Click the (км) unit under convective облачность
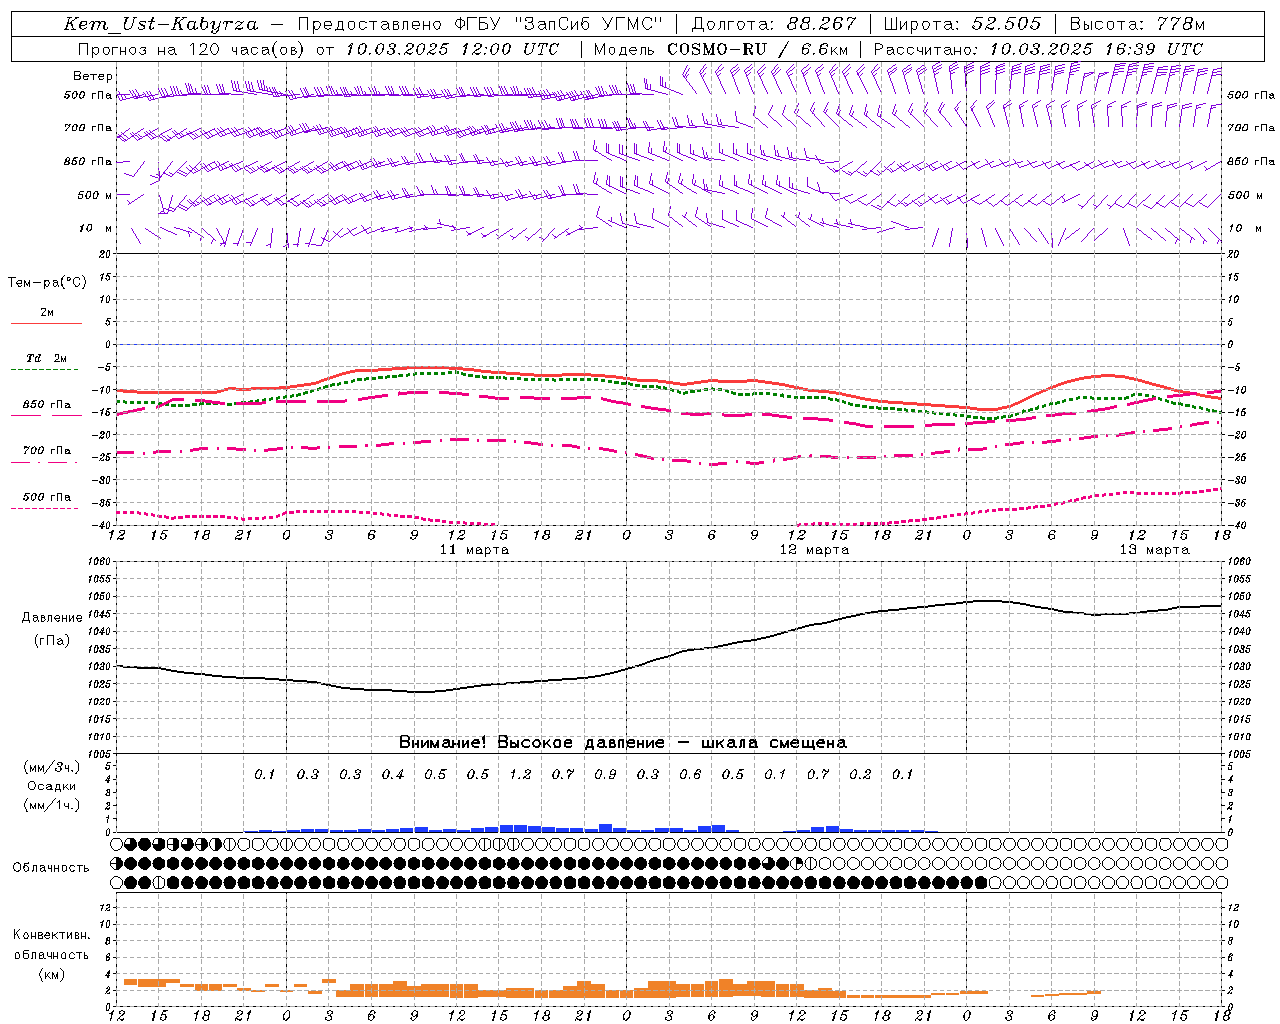The height and width of the screenshot is (1024, 1280). (x=51, y=974)
